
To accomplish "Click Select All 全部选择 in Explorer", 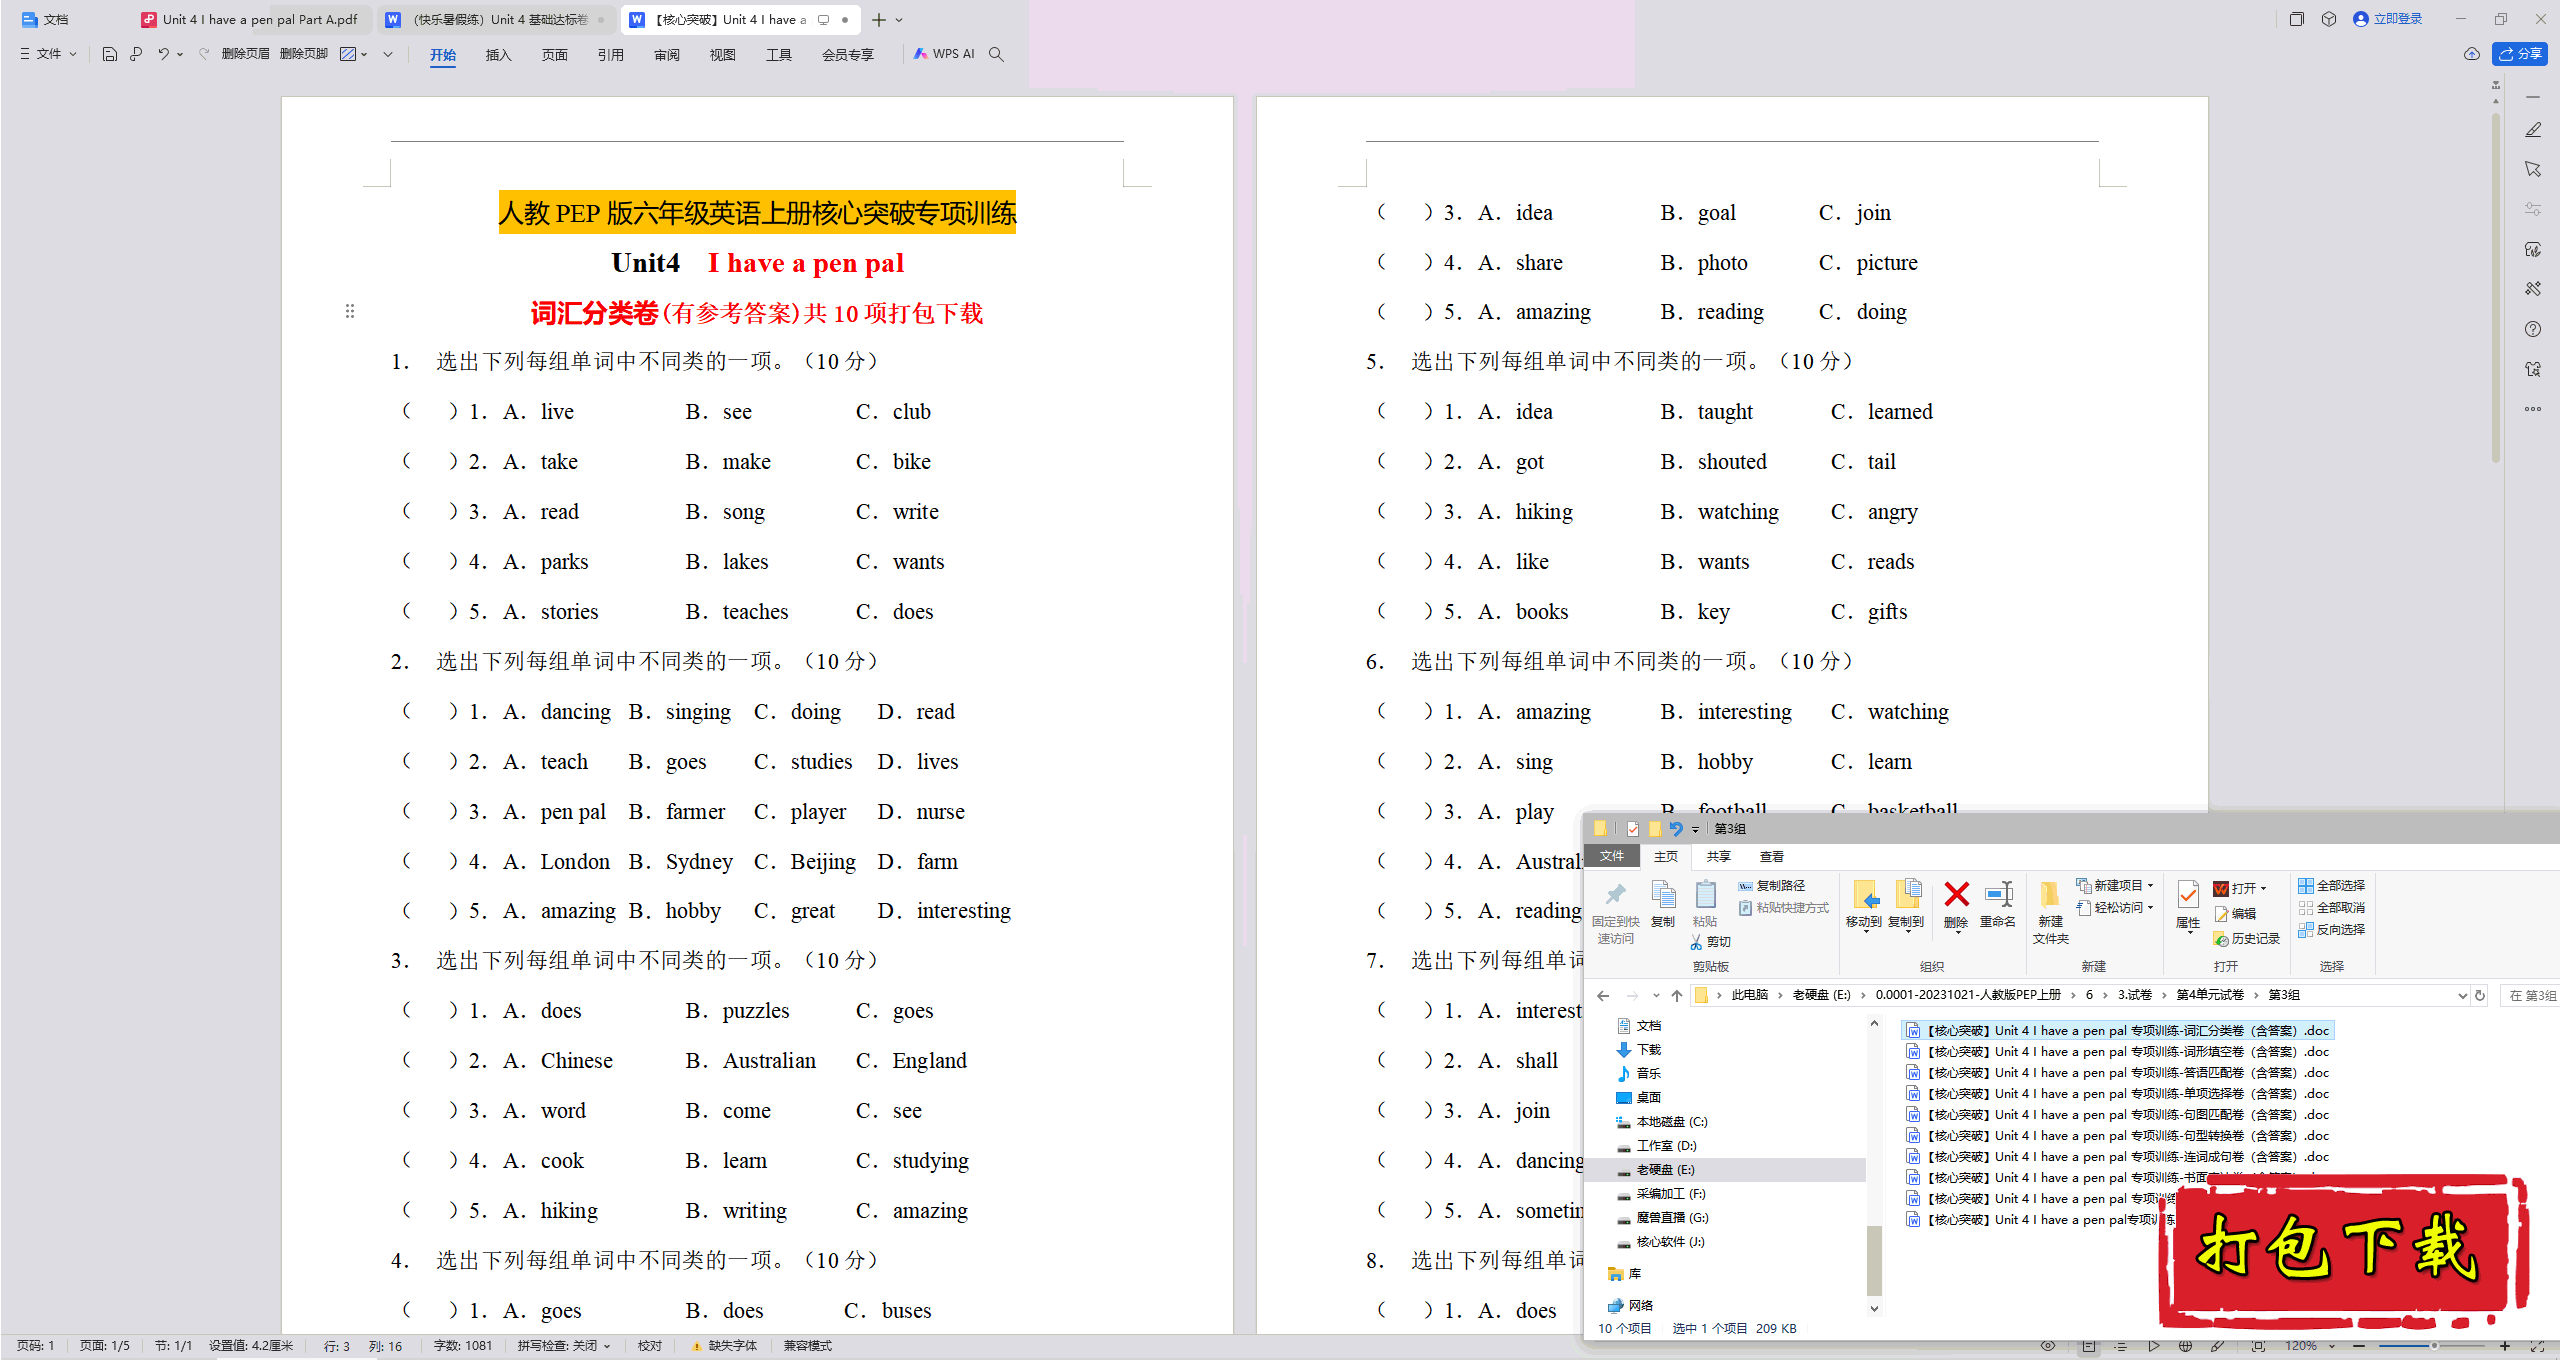I will [x=2331, y=886].
